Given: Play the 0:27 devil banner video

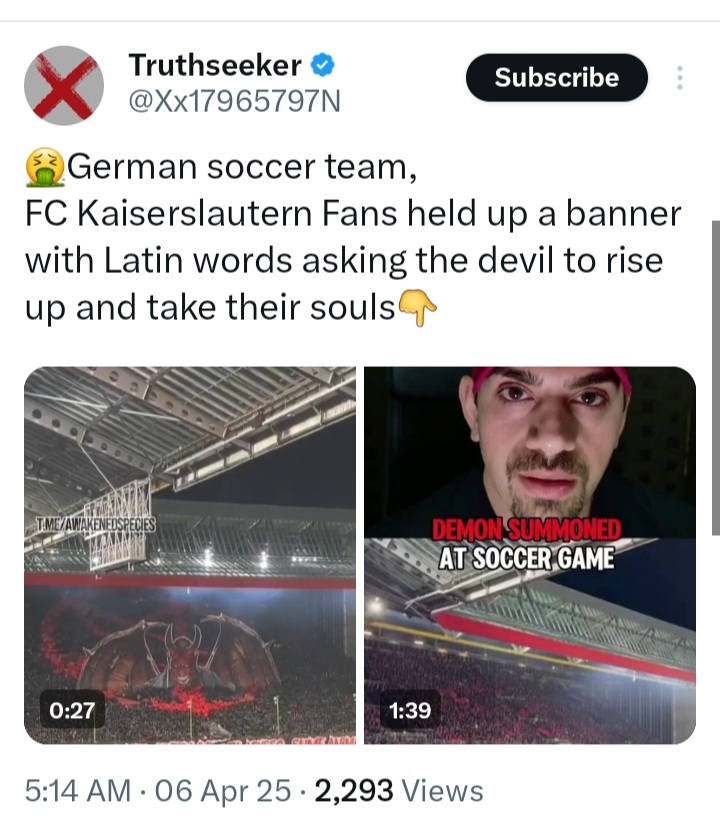Looking at the screenshot, I should click(x=190, y=555).
